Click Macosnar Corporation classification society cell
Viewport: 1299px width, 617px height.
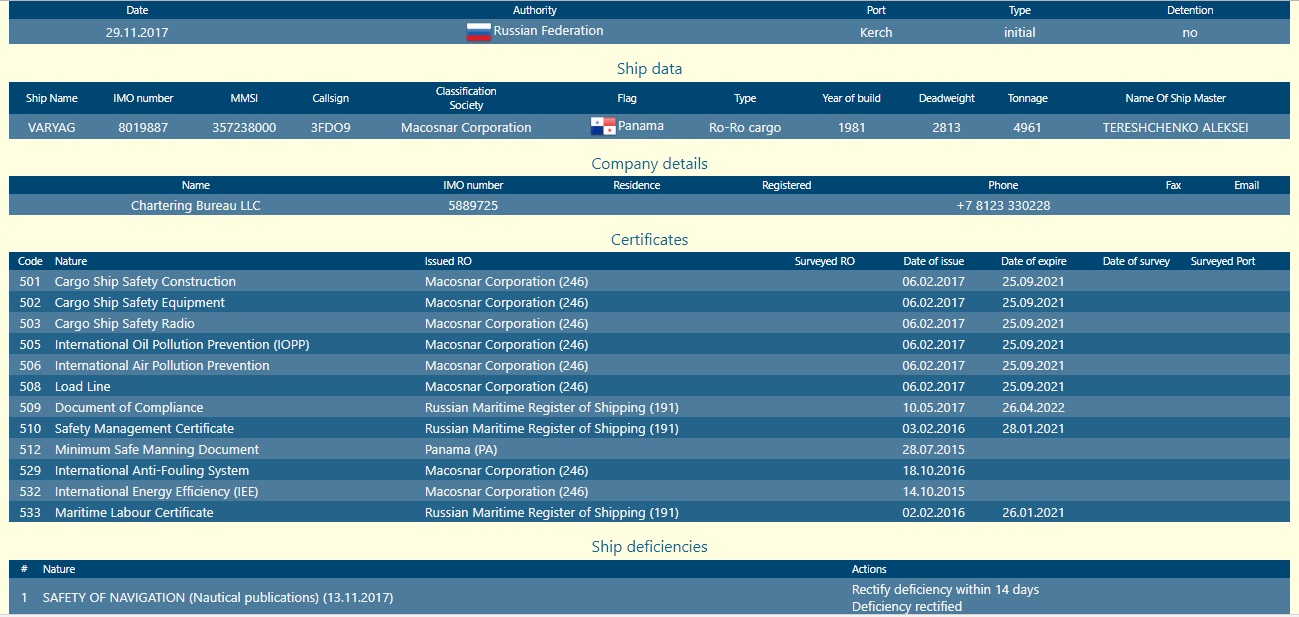pos(466,128)
